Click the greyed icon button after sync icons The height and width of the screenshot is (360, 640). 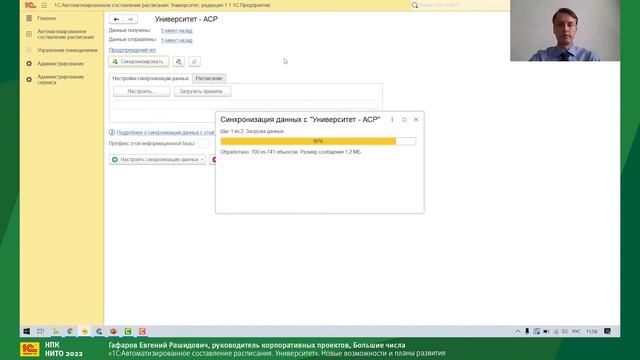pyautogui.click(x=194, y=62)
